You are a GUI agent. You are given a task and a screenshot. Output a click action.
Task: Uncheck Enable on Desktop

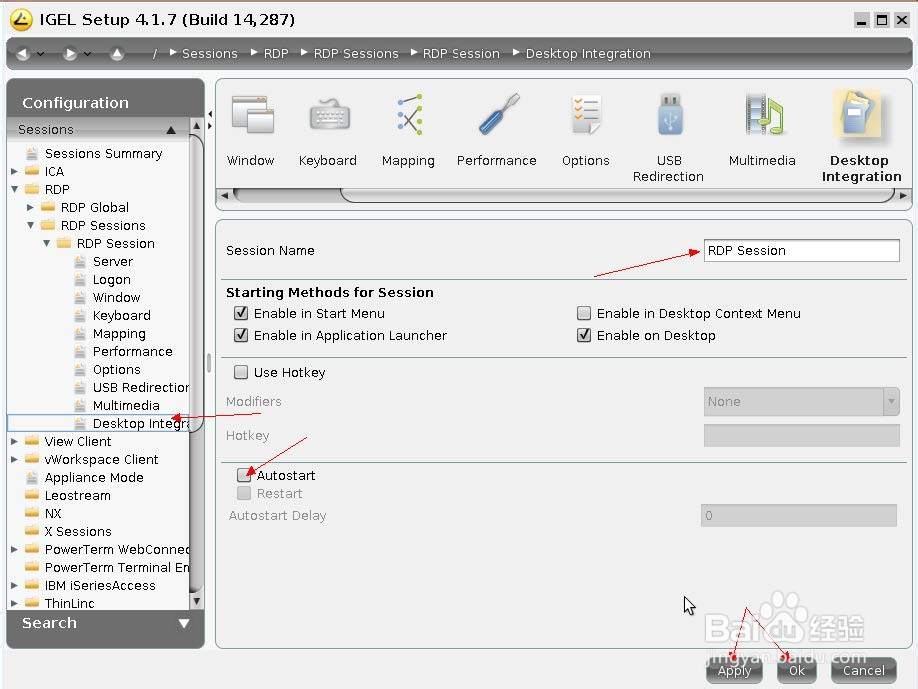[584, 335]
